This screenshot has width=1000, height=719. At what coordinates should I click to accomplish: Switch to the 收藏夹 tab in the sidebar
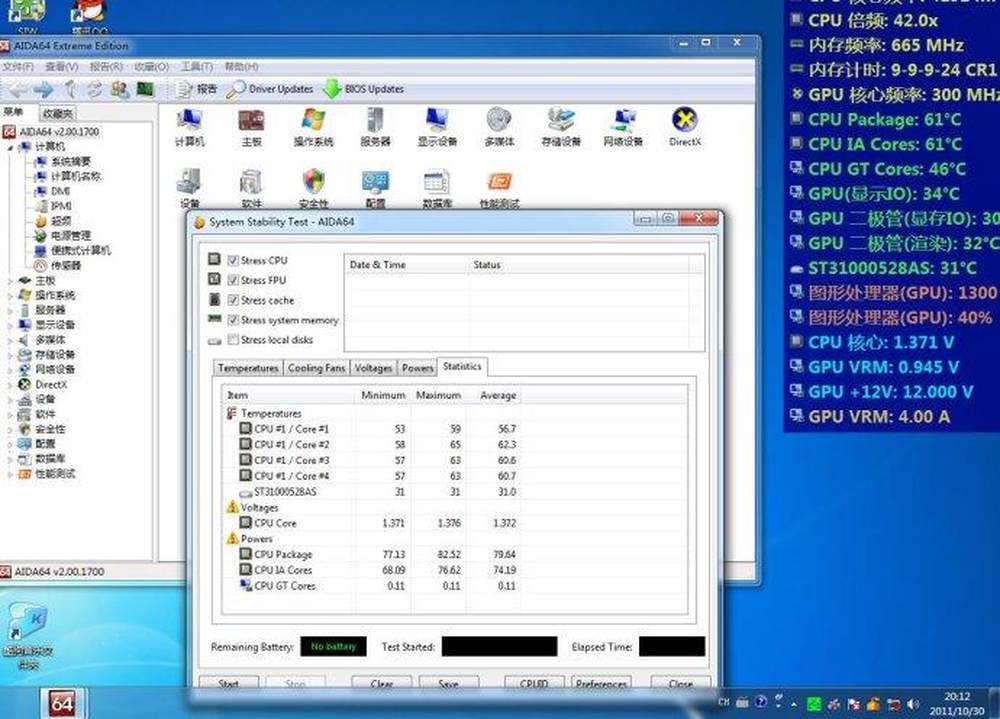pos(57,114)
